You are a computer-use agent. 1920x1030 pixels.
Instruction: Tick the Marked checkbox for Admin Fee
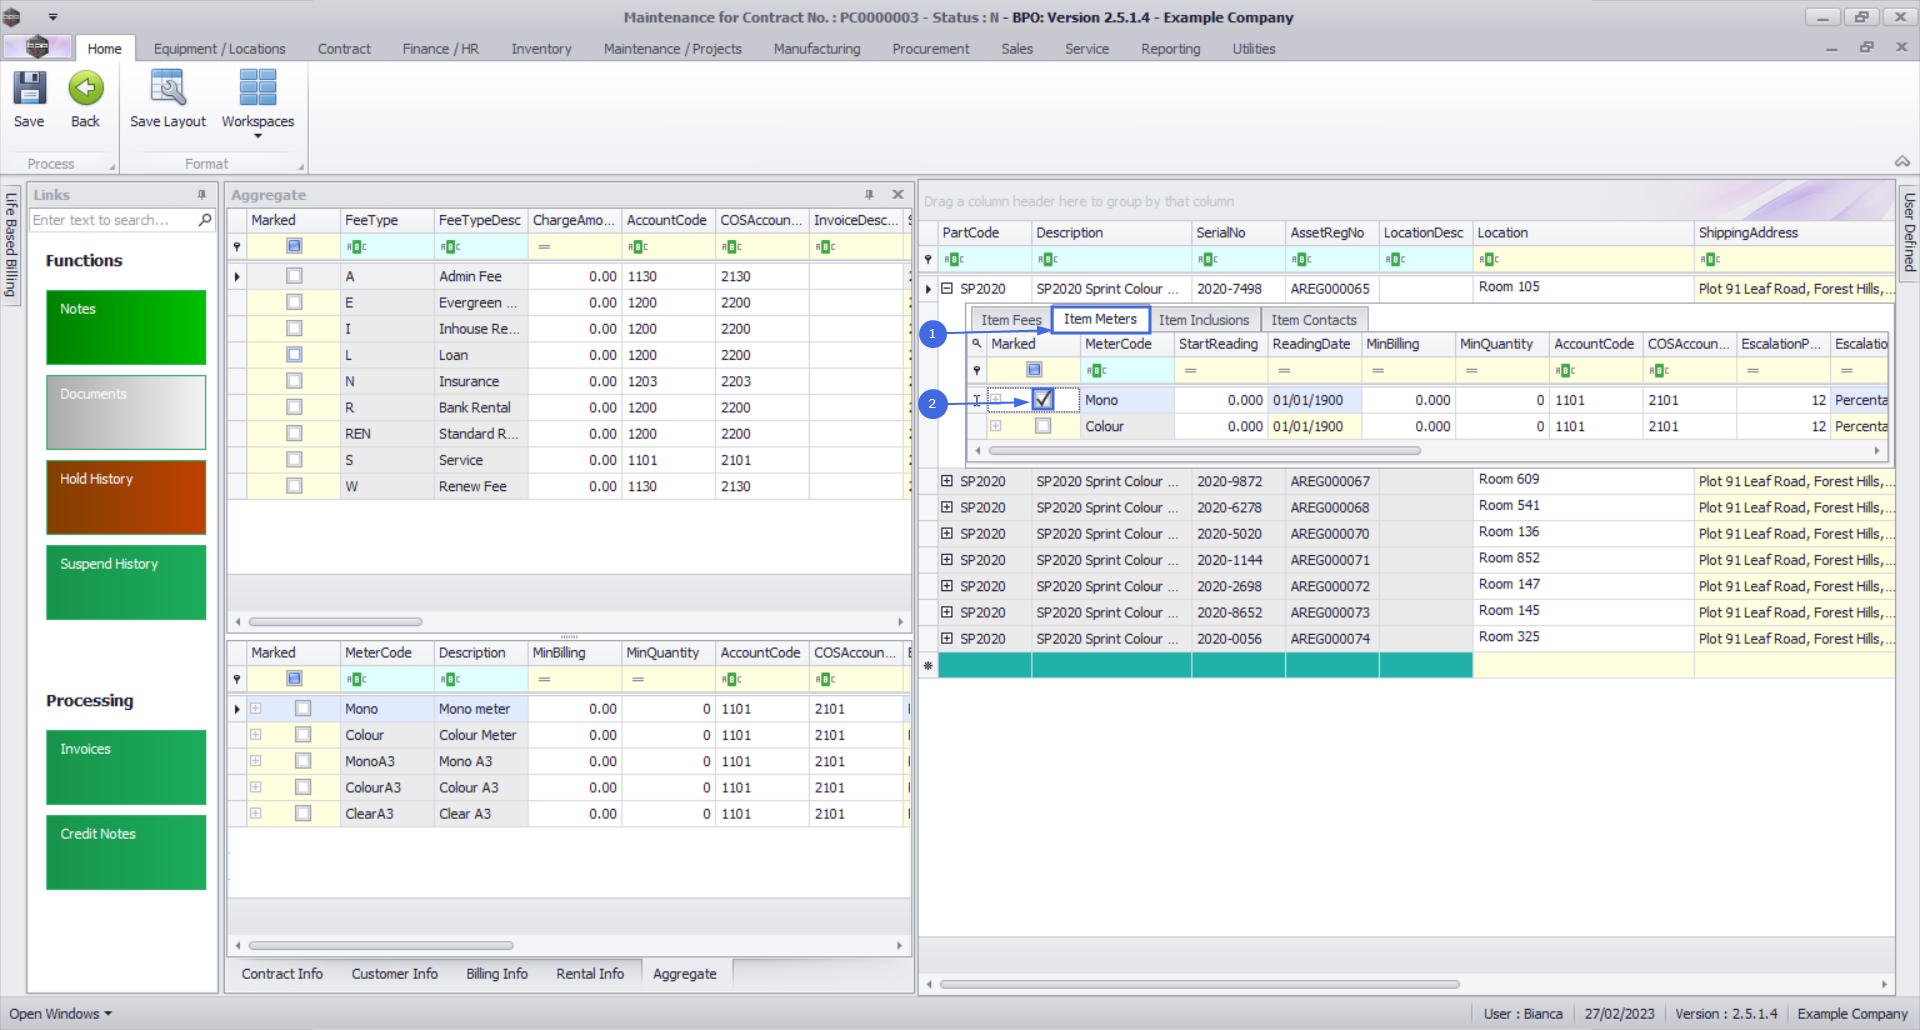tap(294, 276)
